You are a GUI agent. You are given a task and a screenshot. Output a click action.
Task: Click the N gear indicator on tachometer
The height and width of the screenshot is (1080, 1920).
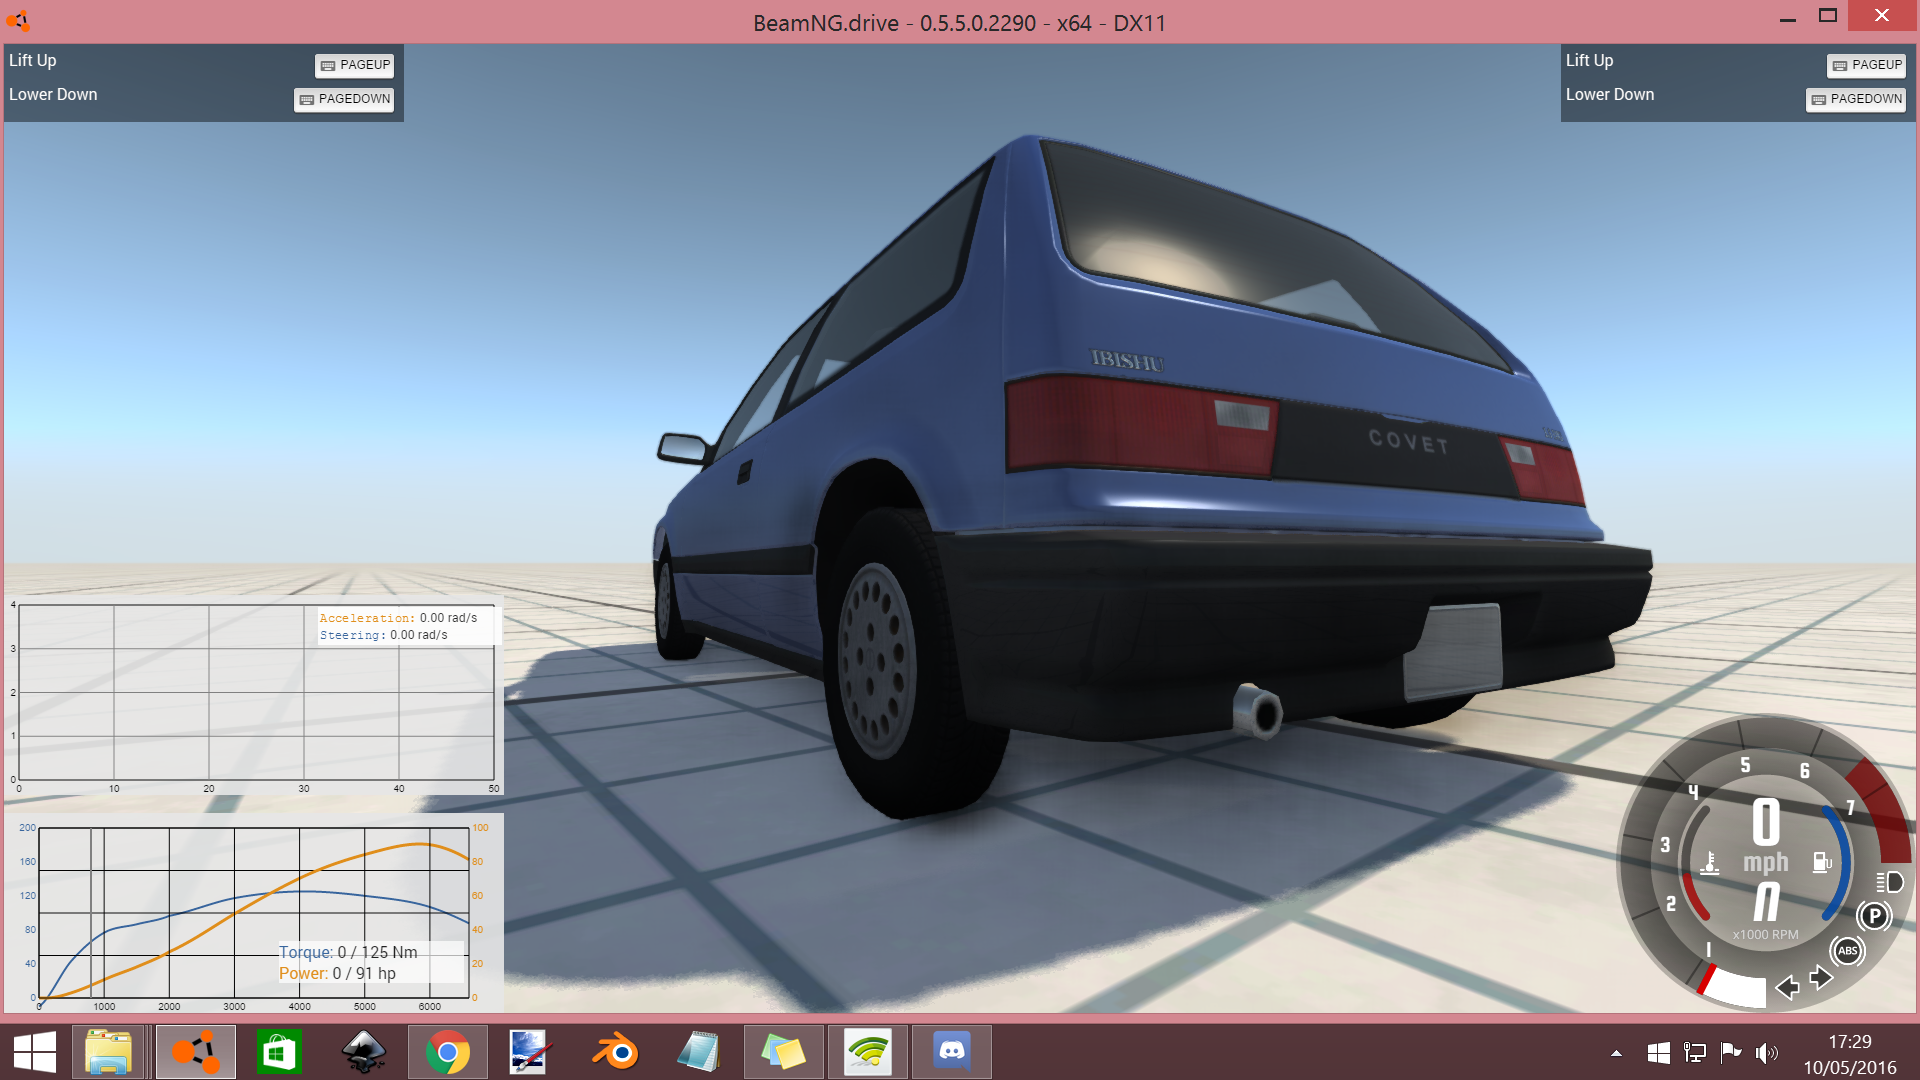(x=1767, y=901)
